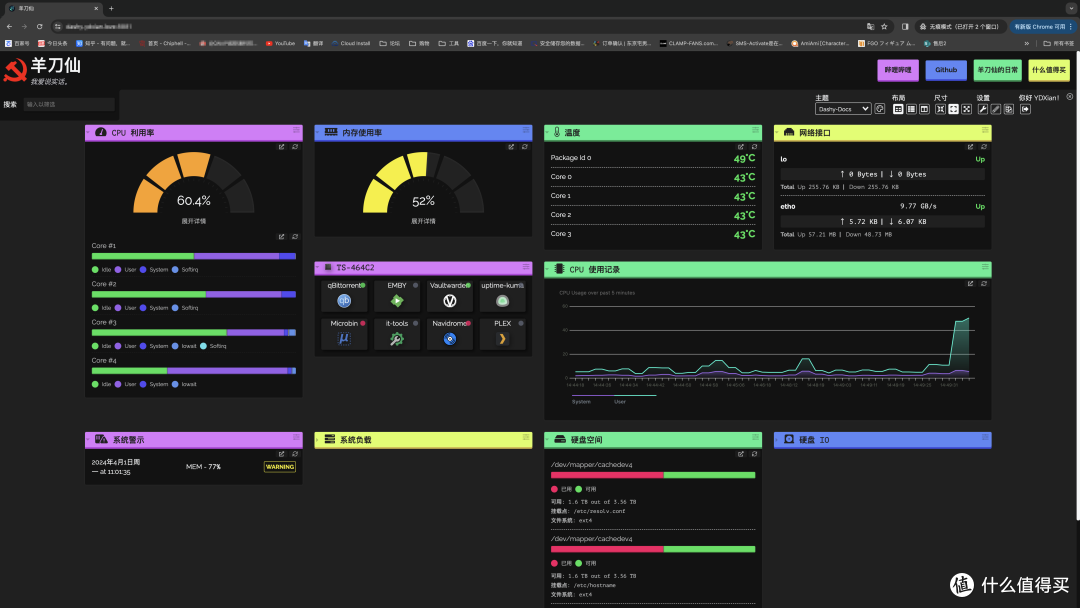Set the small item size icon

click(940, 109)
